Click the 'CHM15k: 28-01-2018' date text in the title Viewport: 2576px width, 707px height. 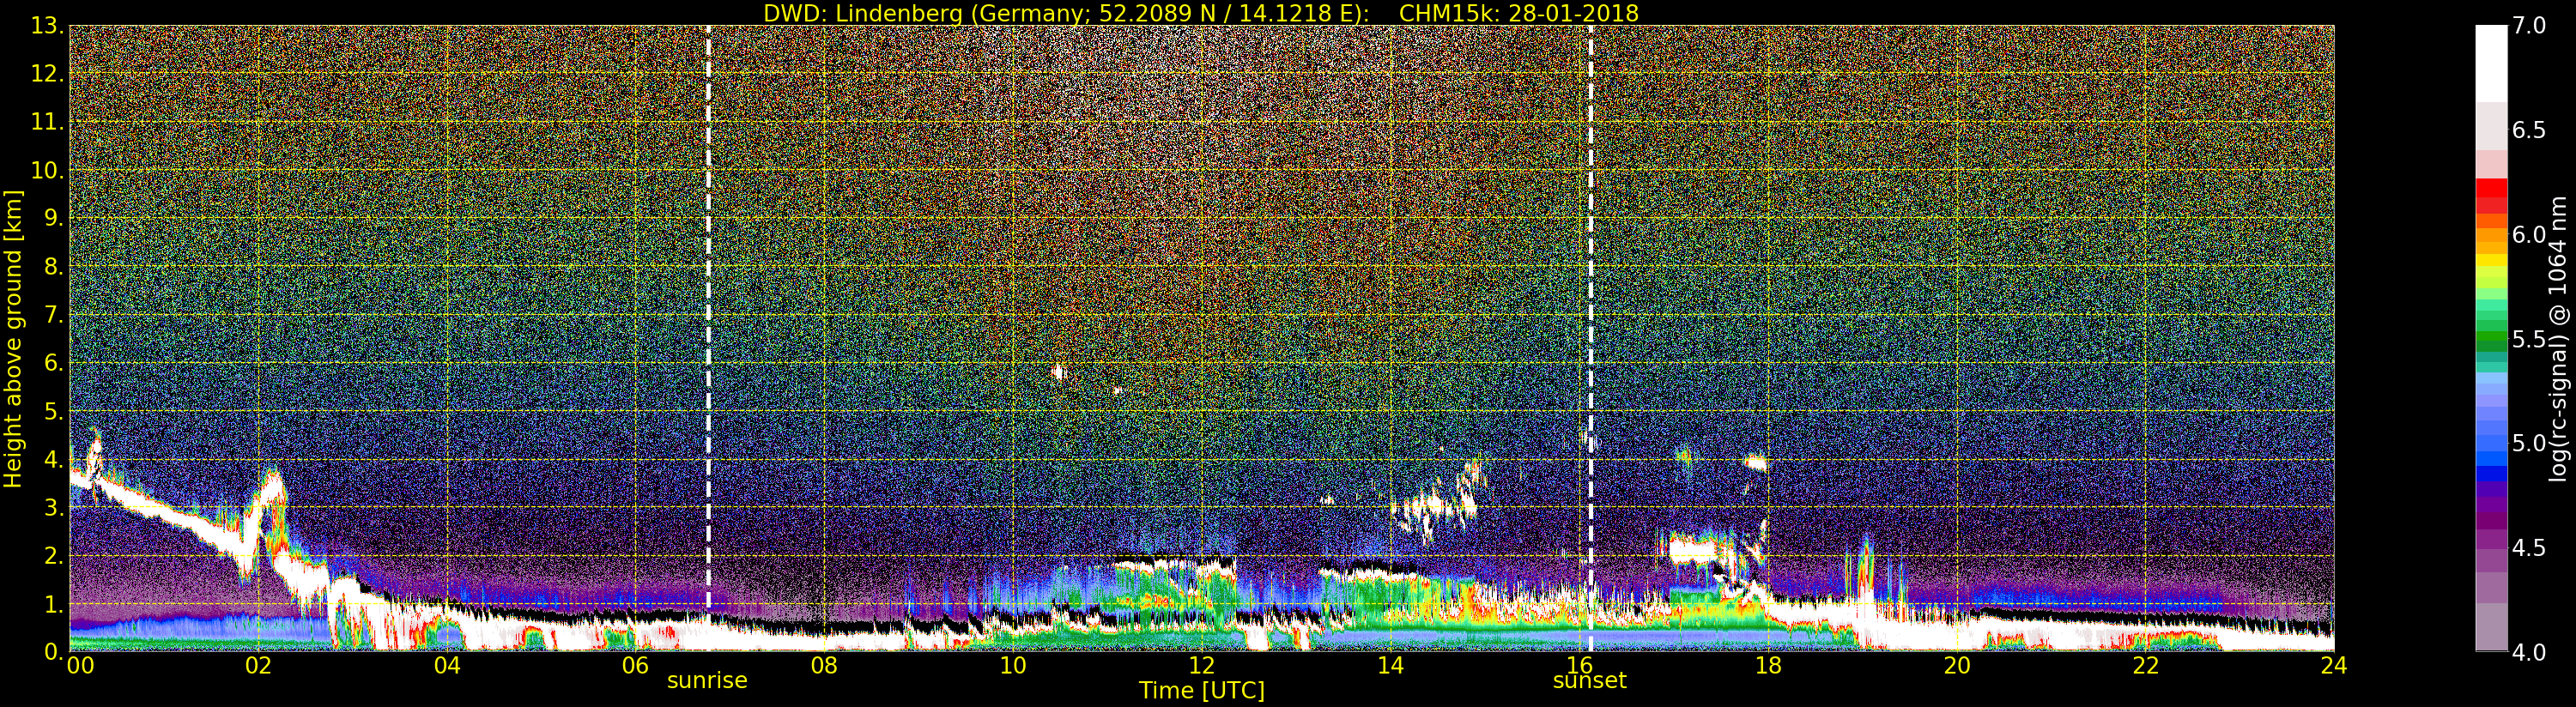[x=1519, y=13]
